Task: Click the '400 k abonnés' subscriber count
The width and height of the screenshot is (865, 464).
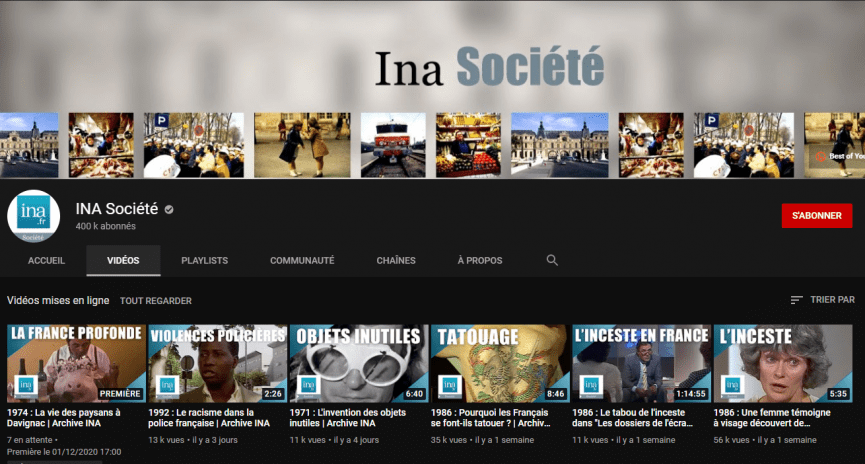Action: (x=105, y=226)
